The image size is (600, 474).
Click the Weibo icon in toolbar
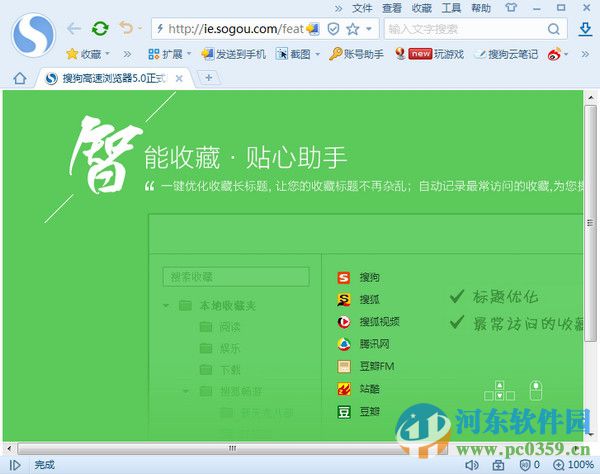554,54
